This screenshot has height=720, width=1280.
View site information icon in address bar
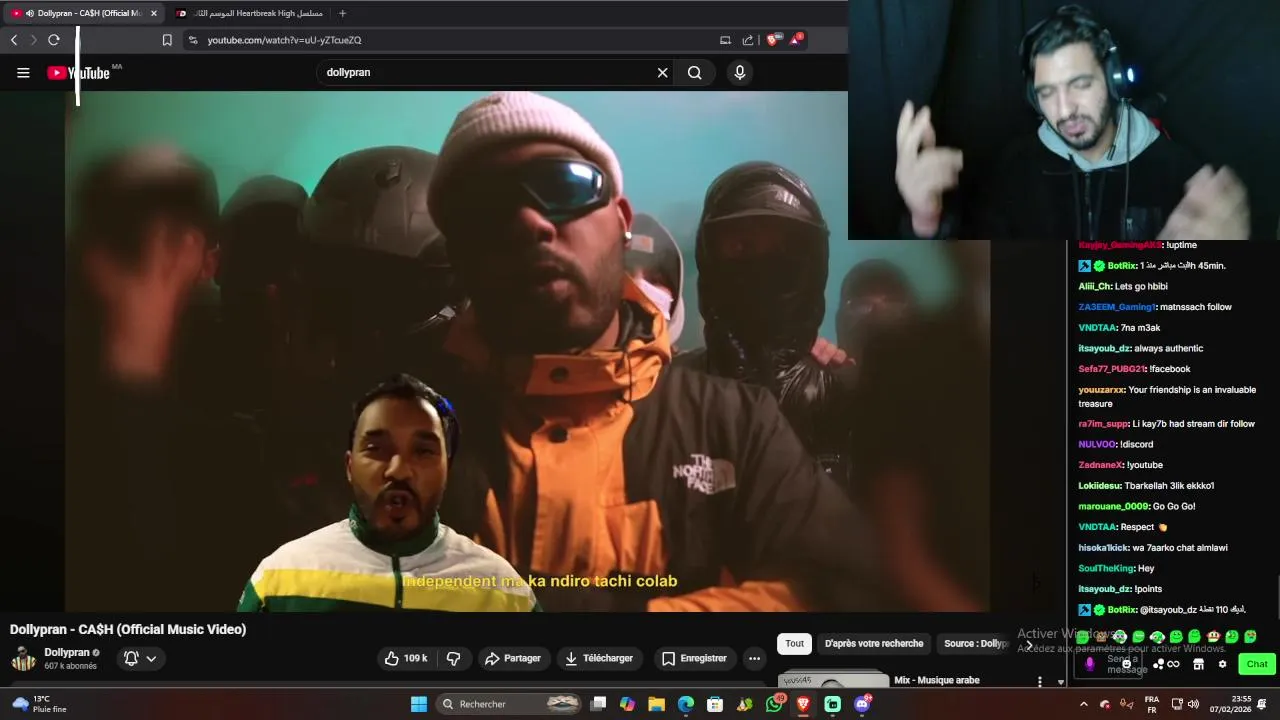(193, 40)
